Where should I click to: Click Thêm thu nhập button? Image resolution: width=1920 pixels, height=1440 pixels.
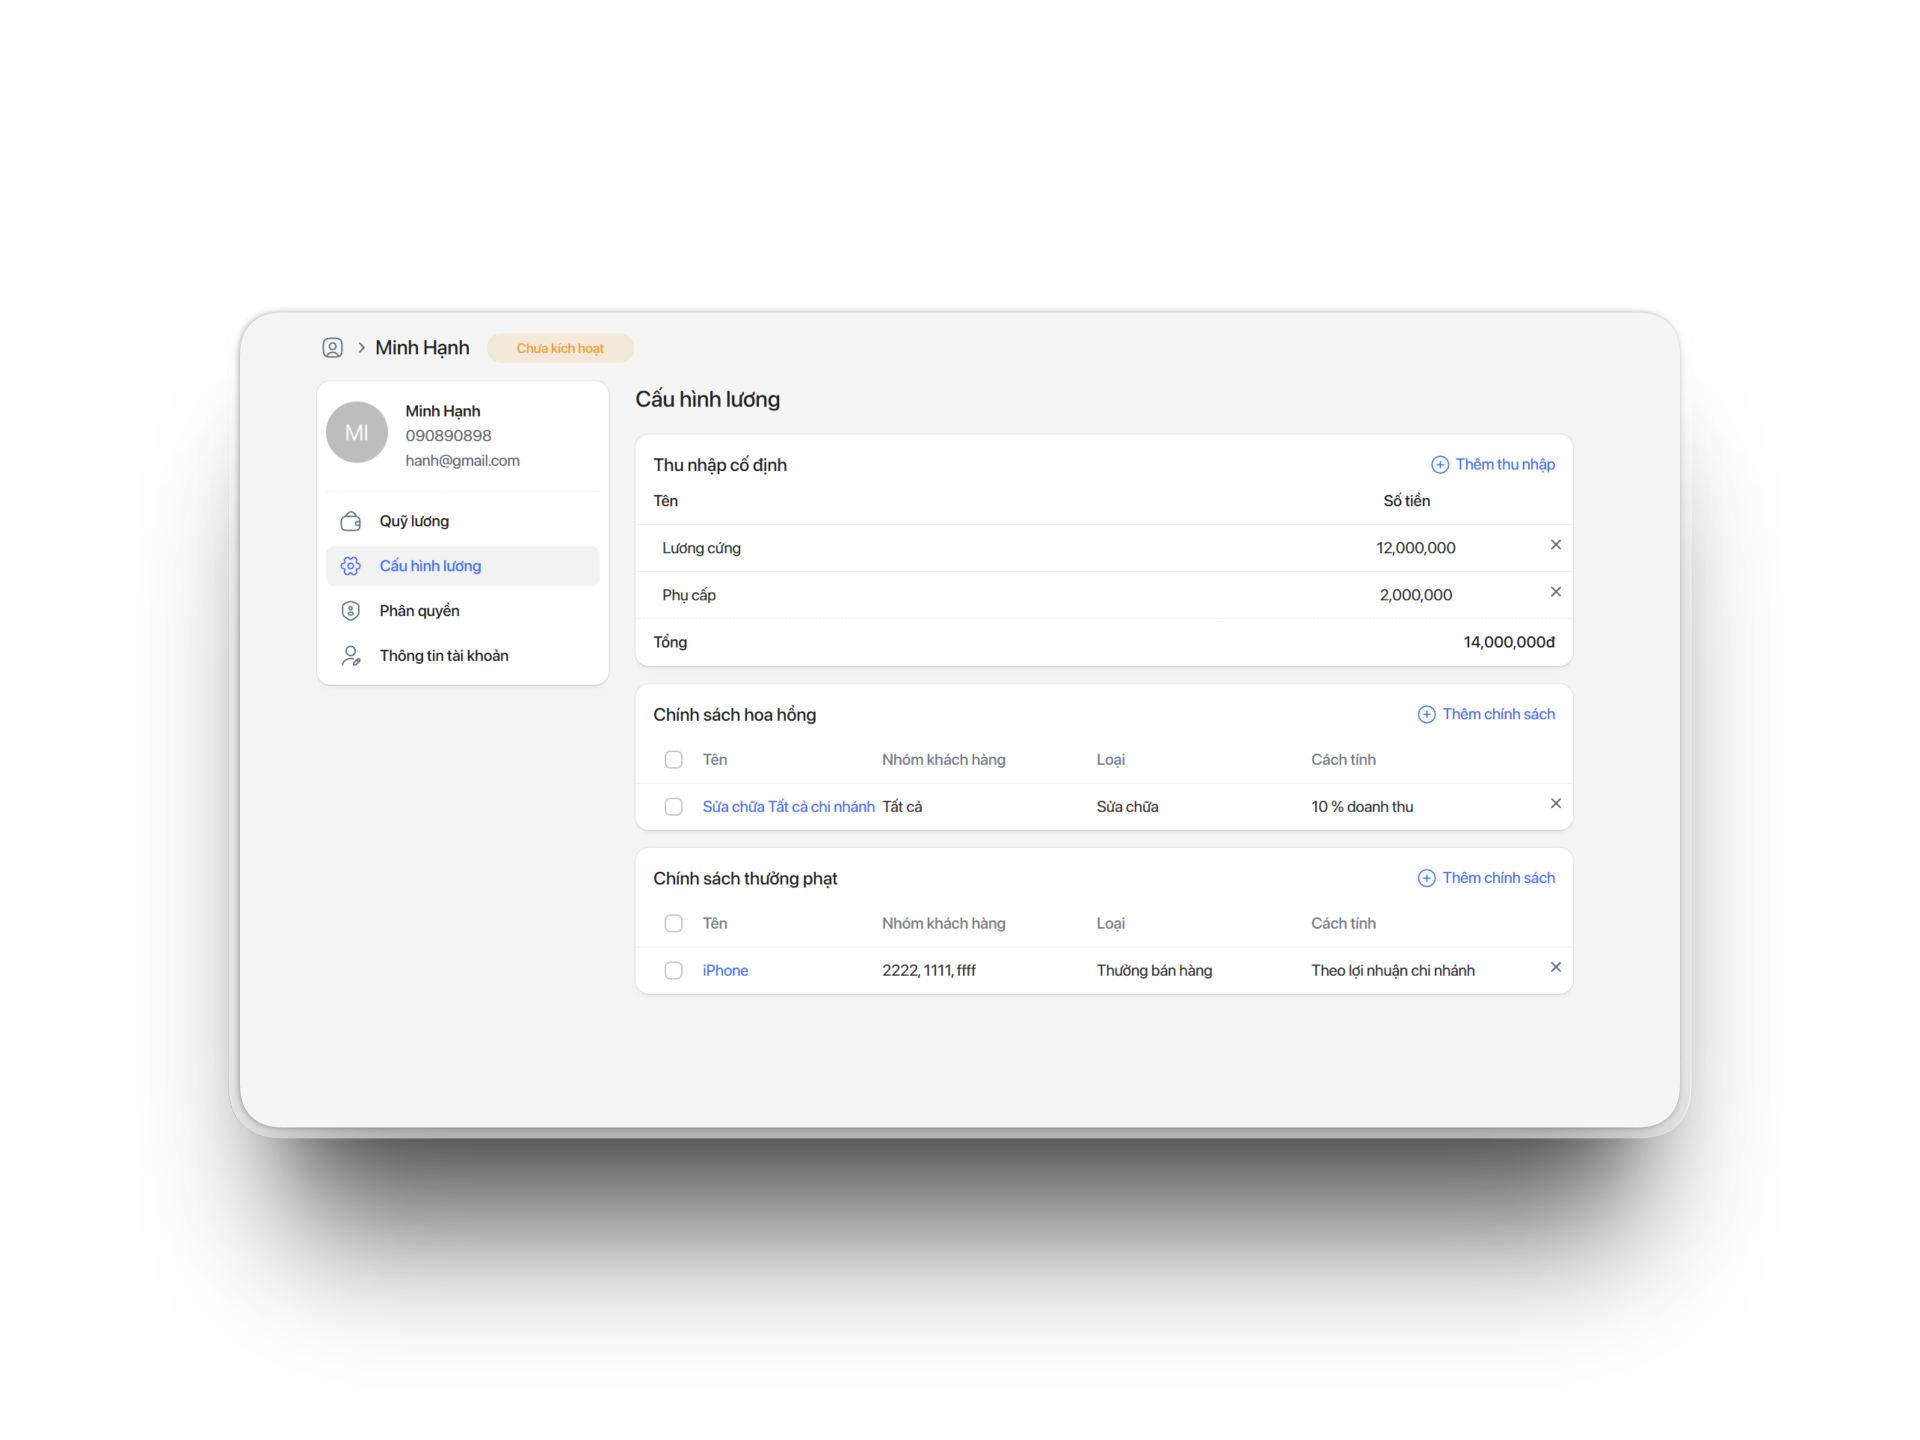click(1493, 464)
